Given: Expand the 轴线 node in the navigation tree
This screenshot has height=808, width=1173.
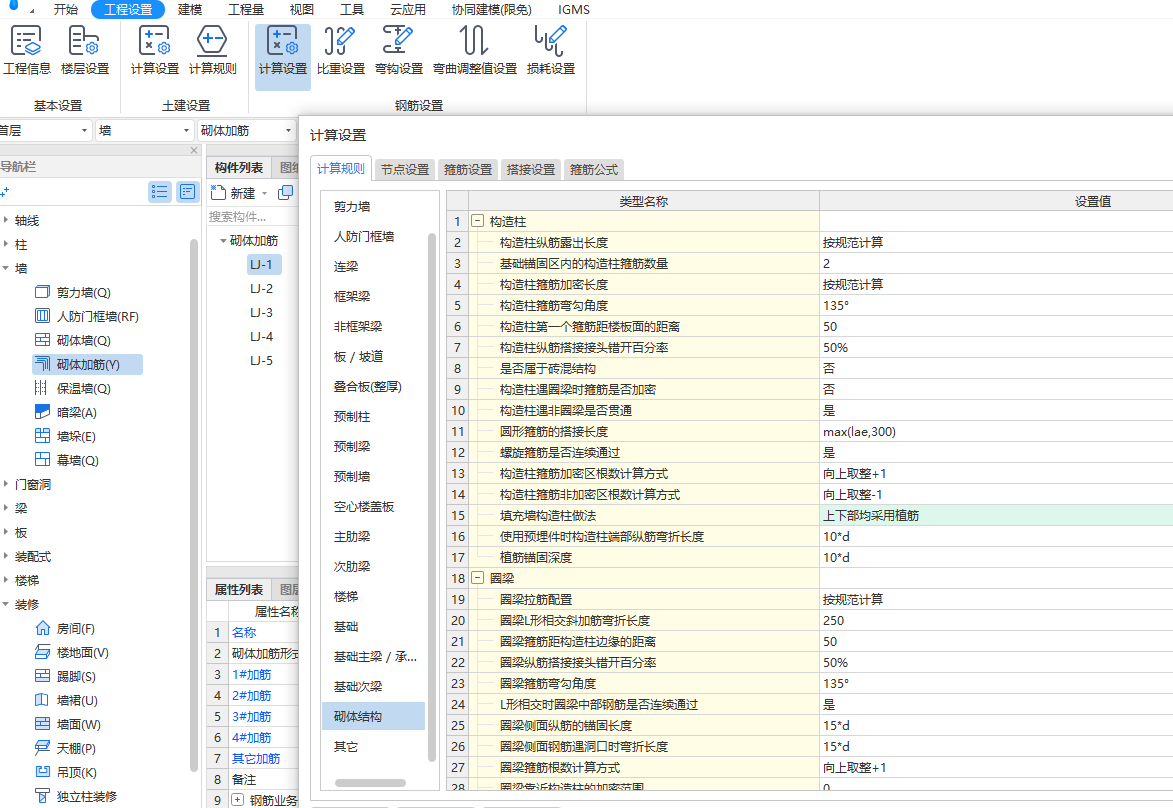Looking at the screenshot, I should click(6, 220).
